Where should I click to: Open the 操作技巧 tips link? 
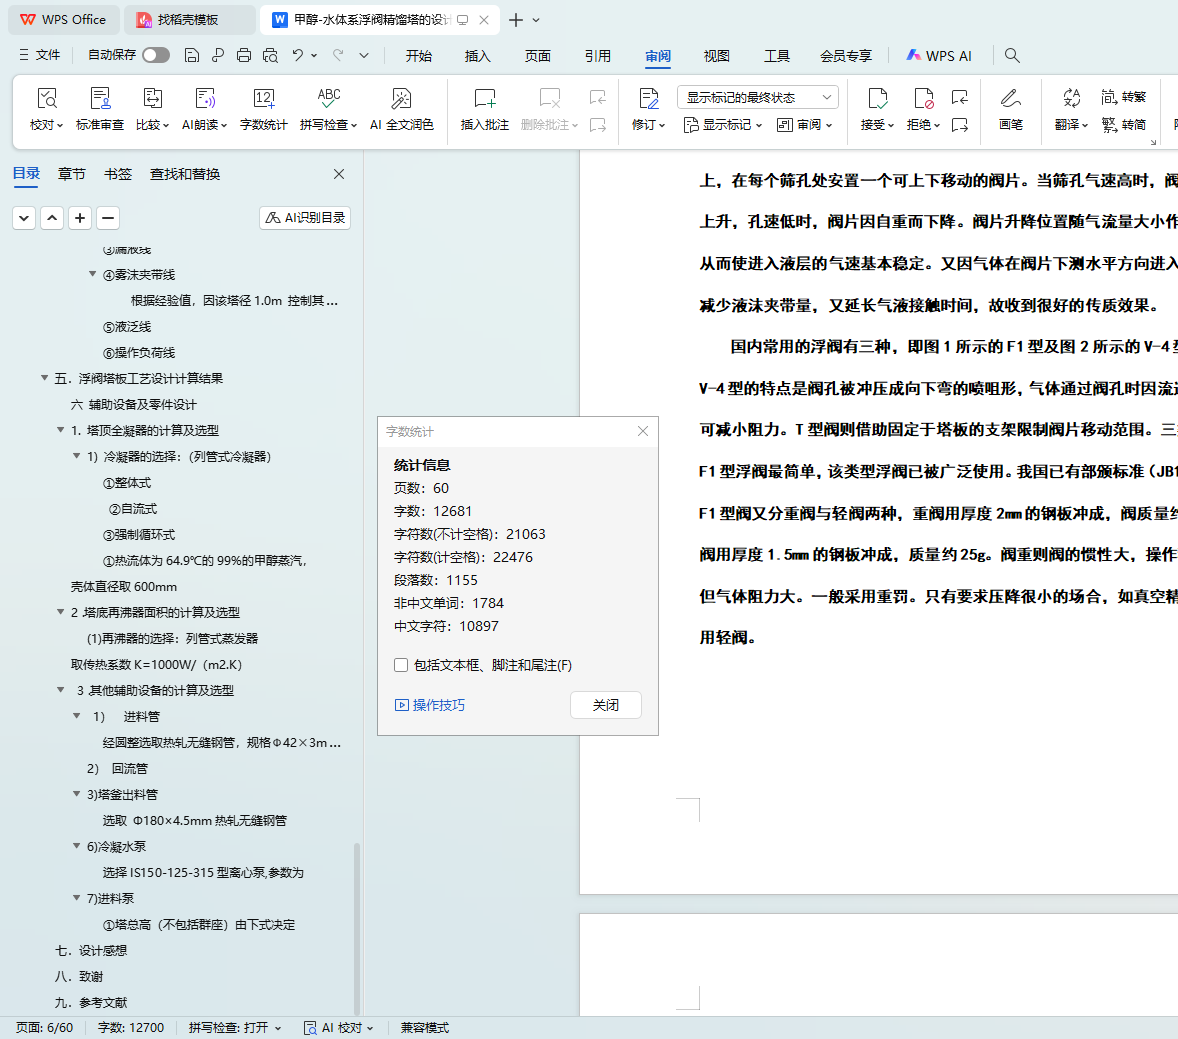[430, 705]
